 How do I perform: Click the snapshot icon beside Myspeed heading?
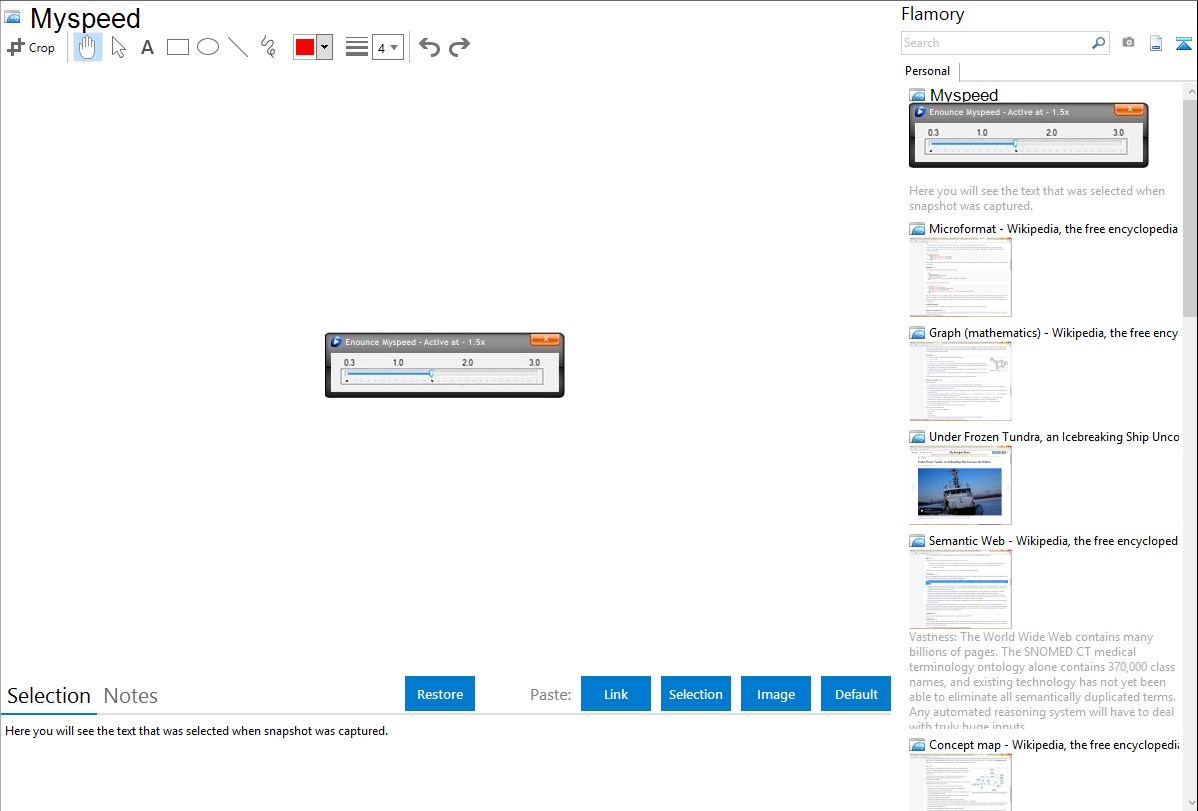point(12,17)
